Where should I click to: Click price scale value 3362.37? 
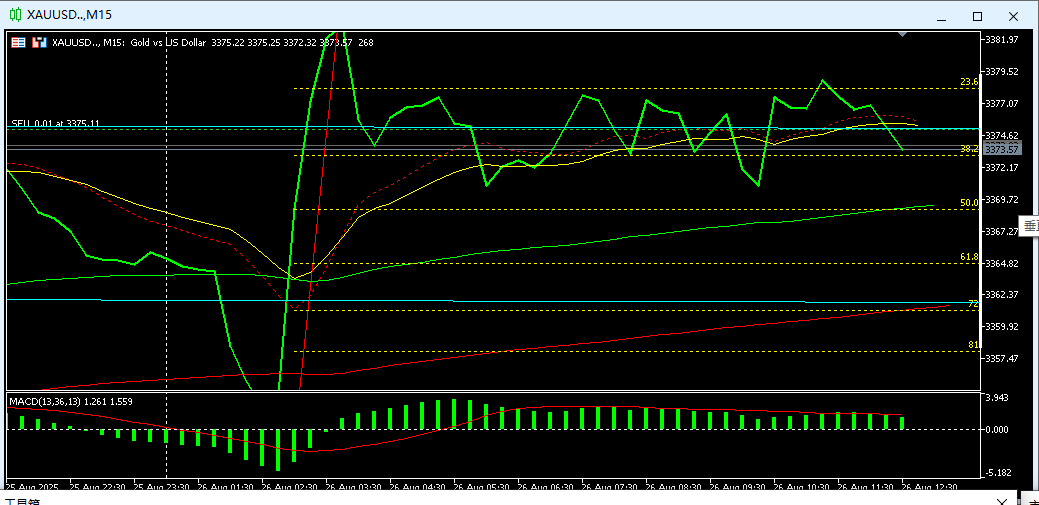click(1003, 294)
